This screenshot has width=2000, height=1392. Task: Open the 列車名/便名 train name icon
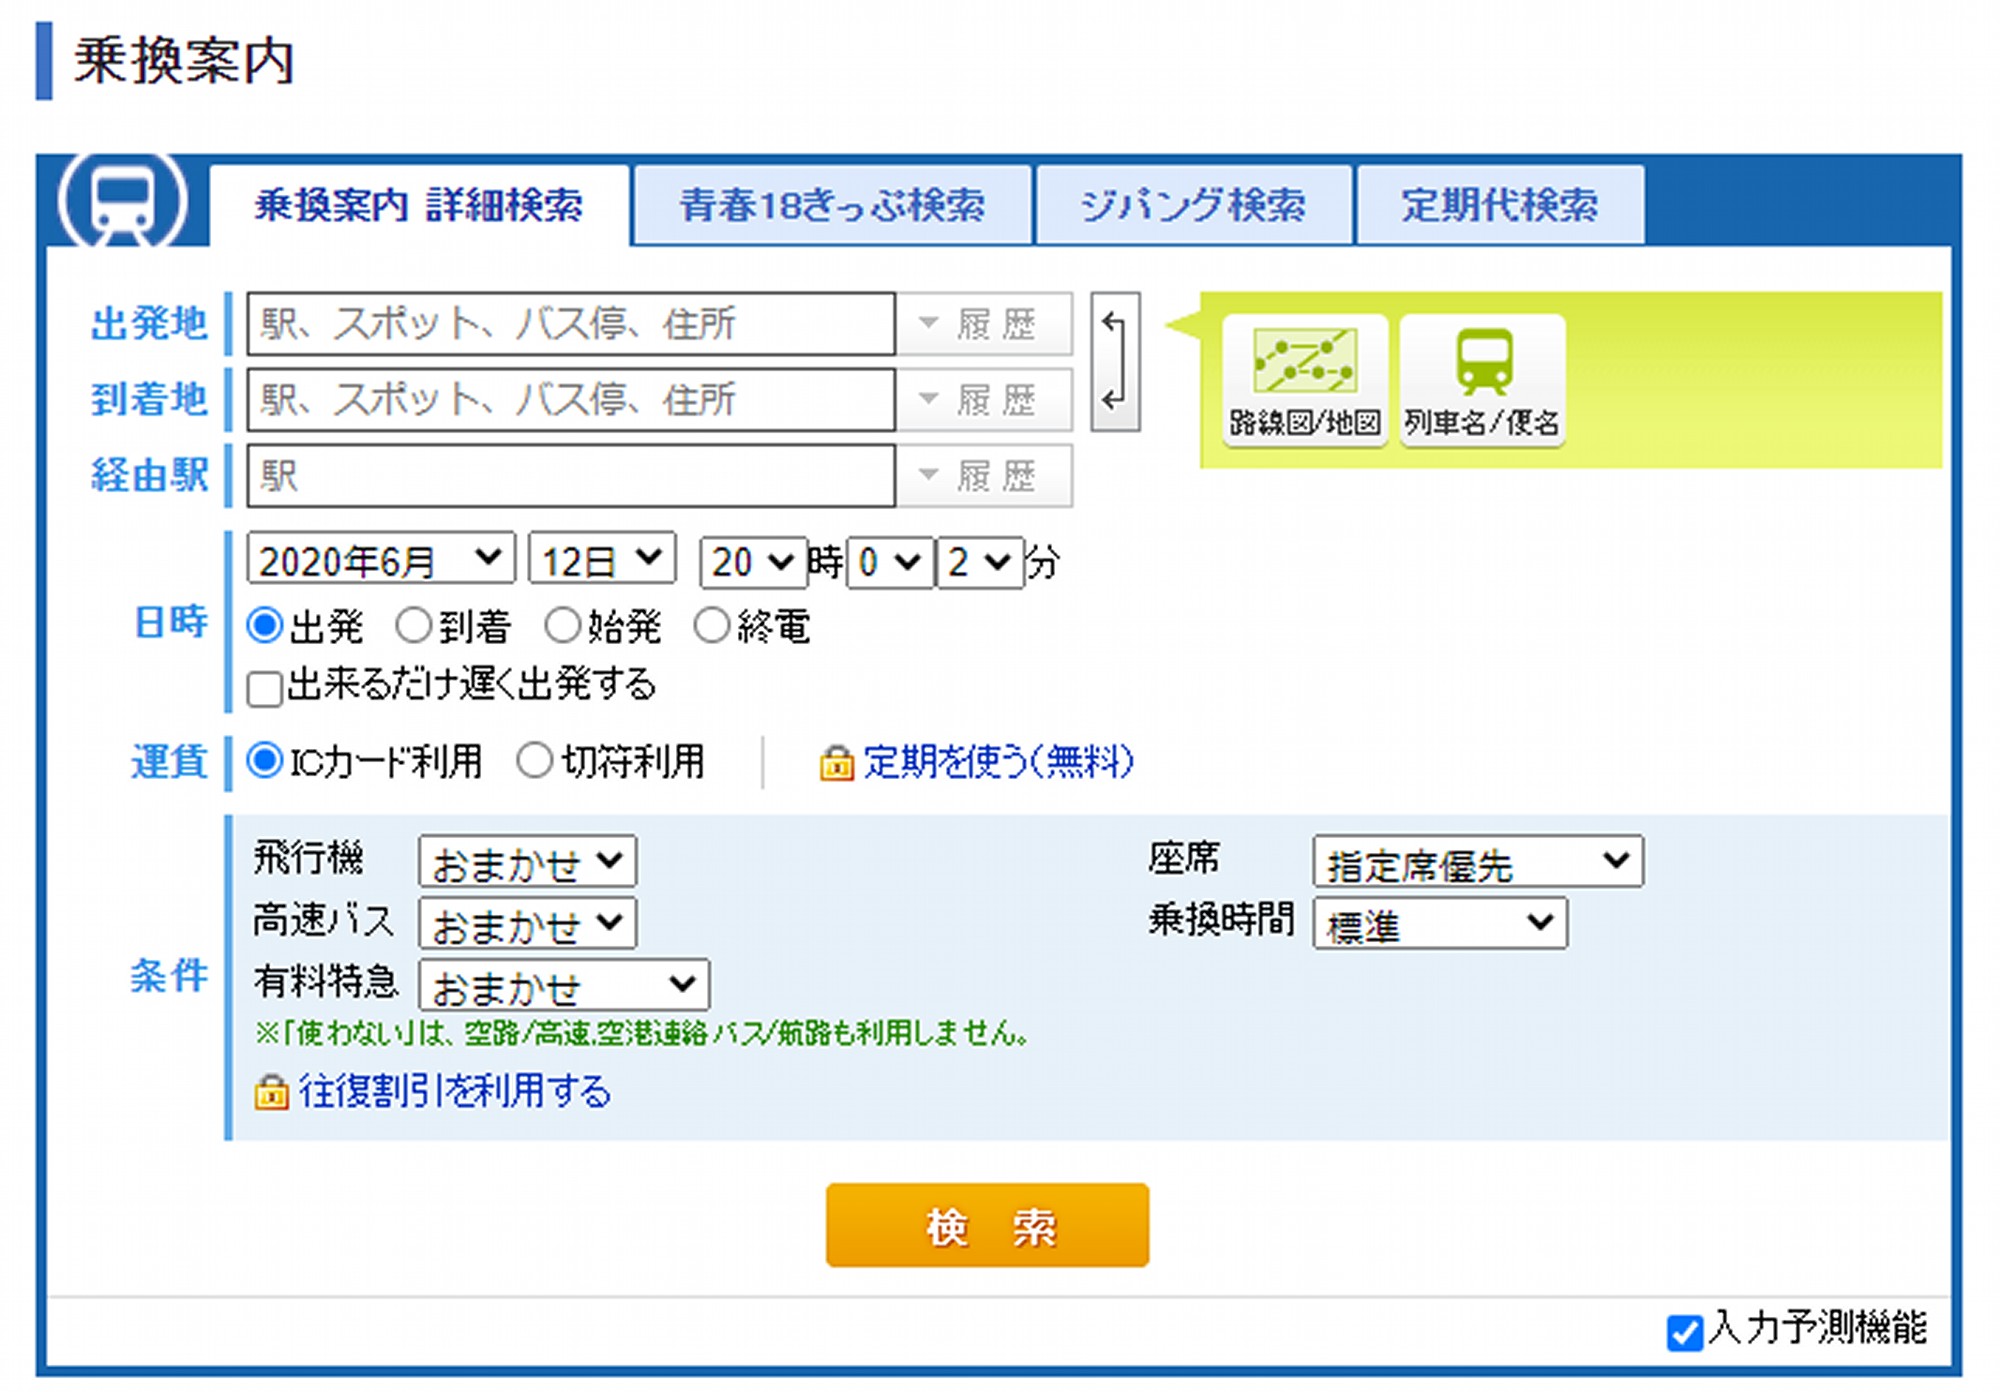(x=1482, y=380)
